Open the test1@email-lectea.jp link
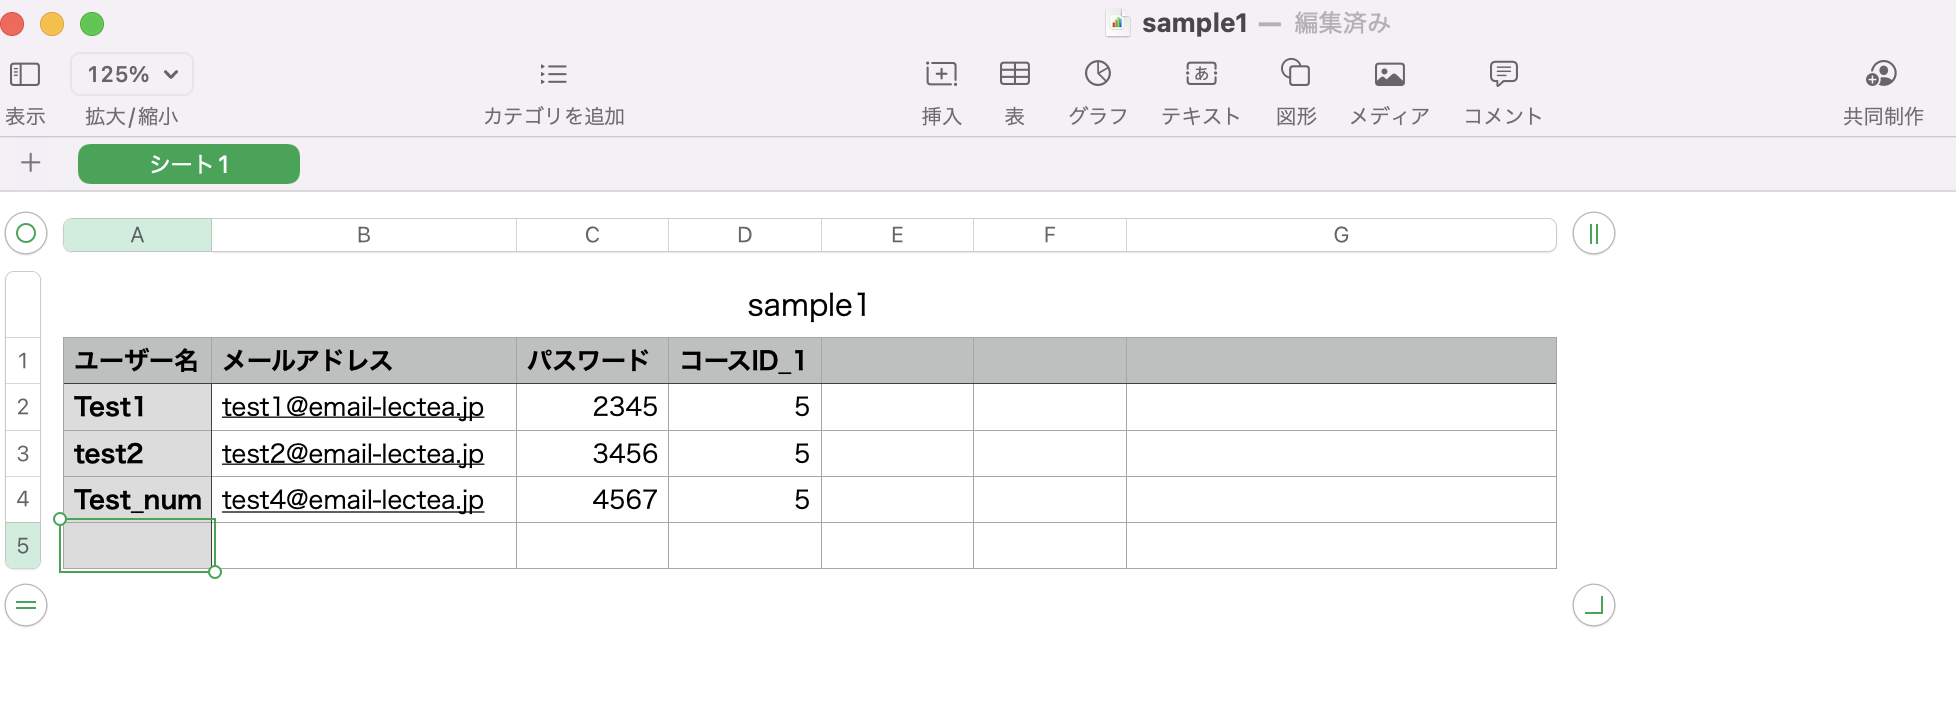Viewport: 1956px width, 726px height. [352, 407]
